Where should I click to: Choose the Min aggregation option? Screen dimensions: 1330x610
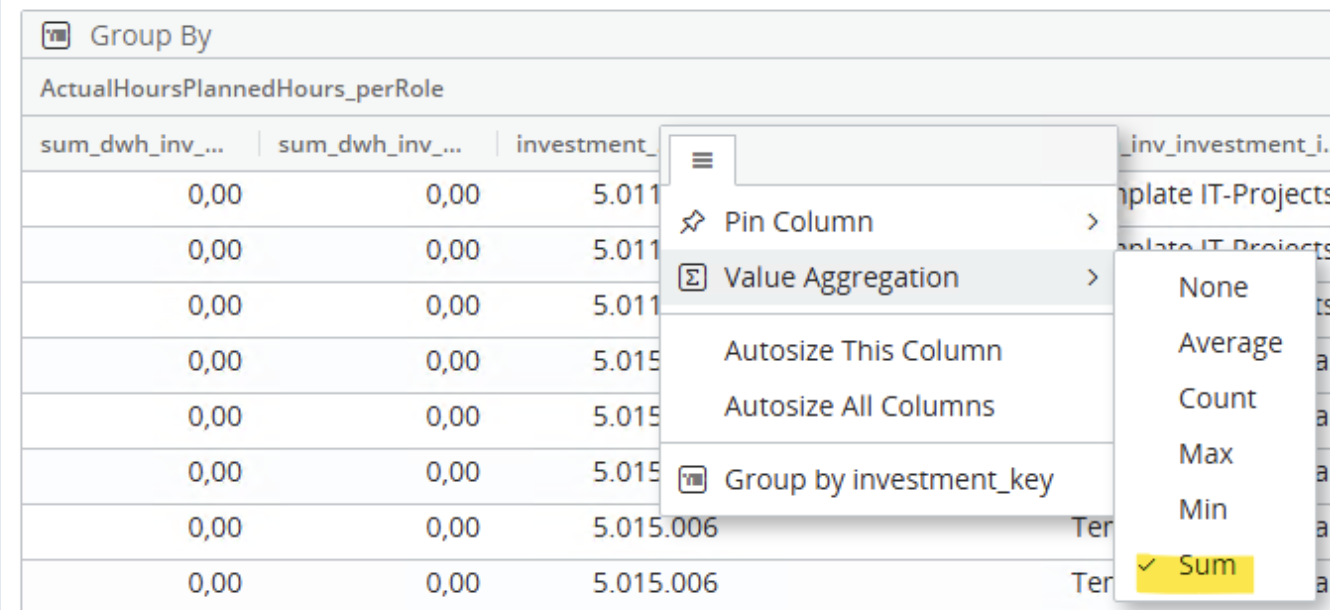1203,510
